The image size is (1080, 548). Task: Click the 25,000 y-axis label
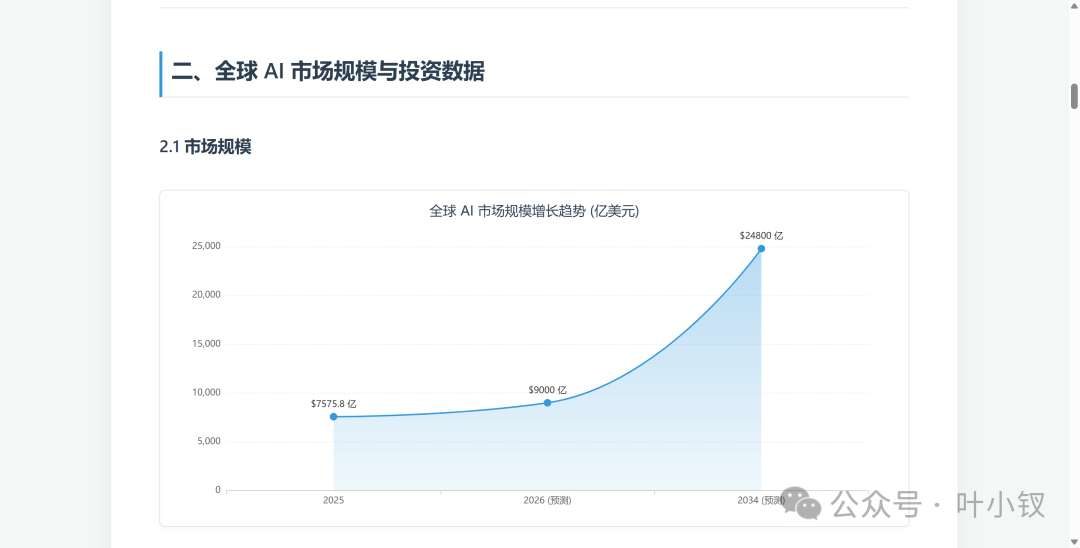[x=206, y=246]
